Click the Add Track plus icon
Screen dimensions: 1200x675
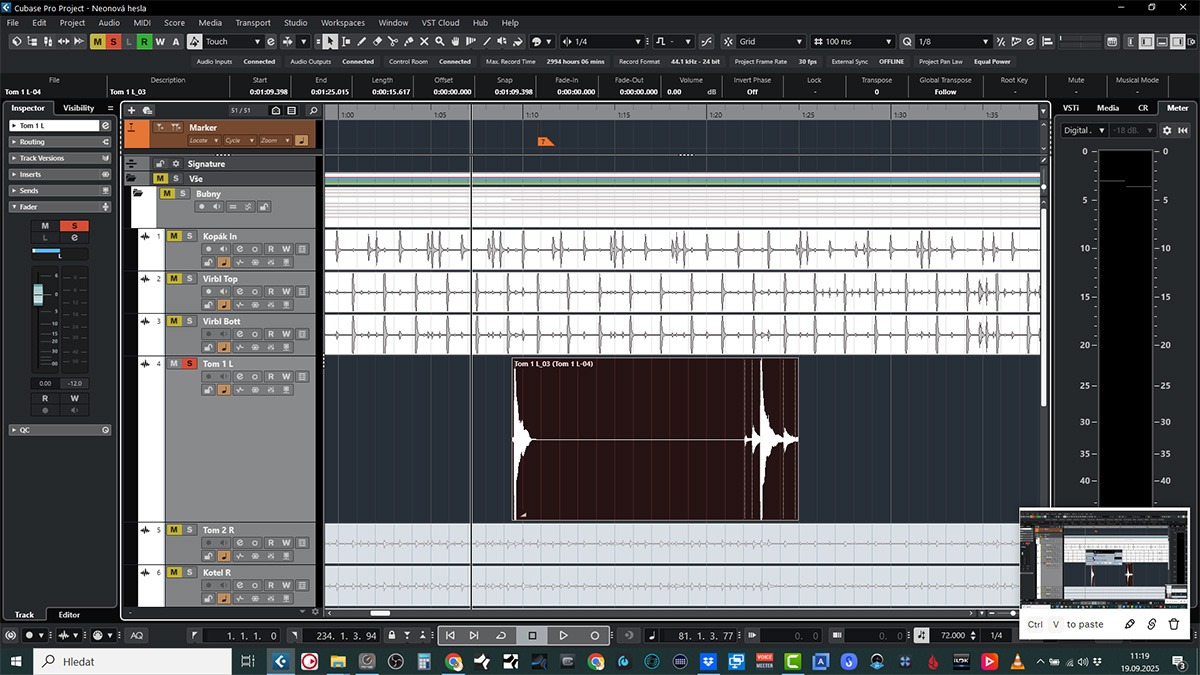132,110
